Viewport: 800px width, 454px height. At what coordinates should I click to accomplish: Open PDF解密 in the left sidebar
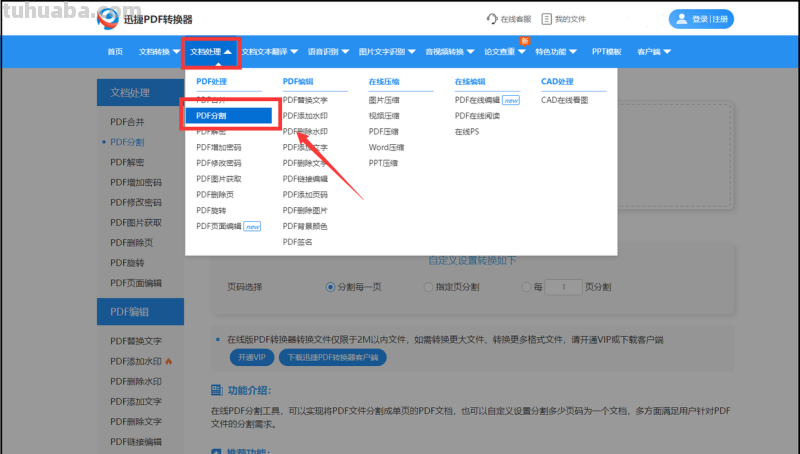[127, 162]
